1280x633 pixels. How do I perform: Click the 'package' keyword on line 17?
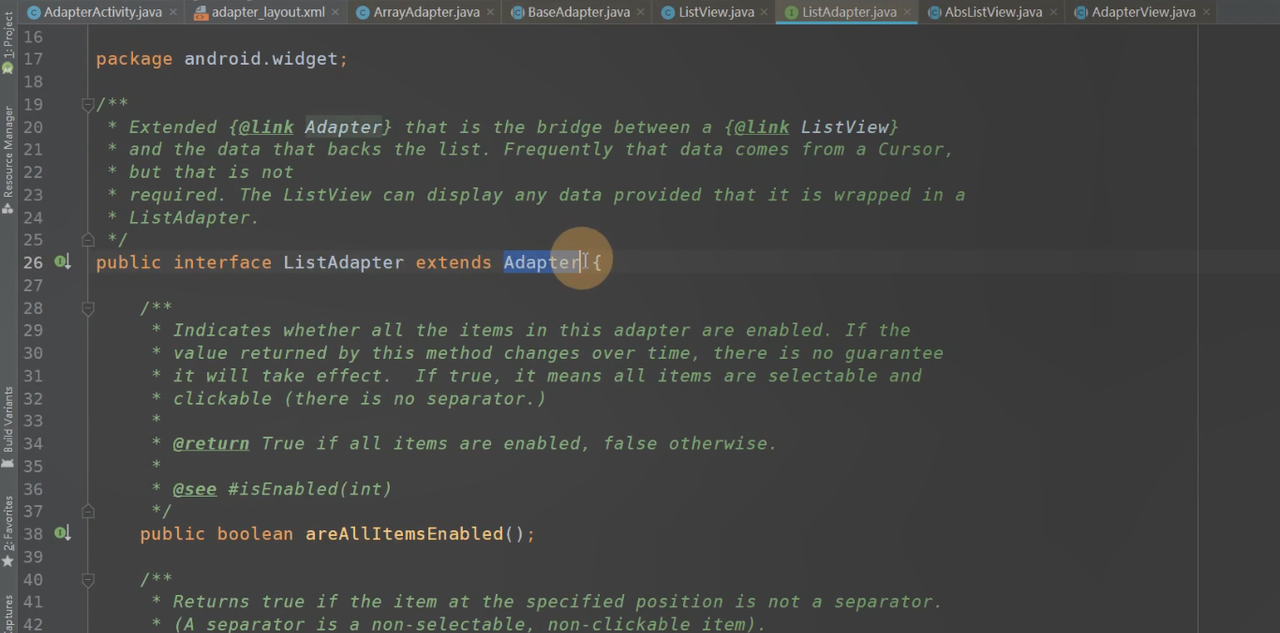pyautogui.click(x=134, y=59)
